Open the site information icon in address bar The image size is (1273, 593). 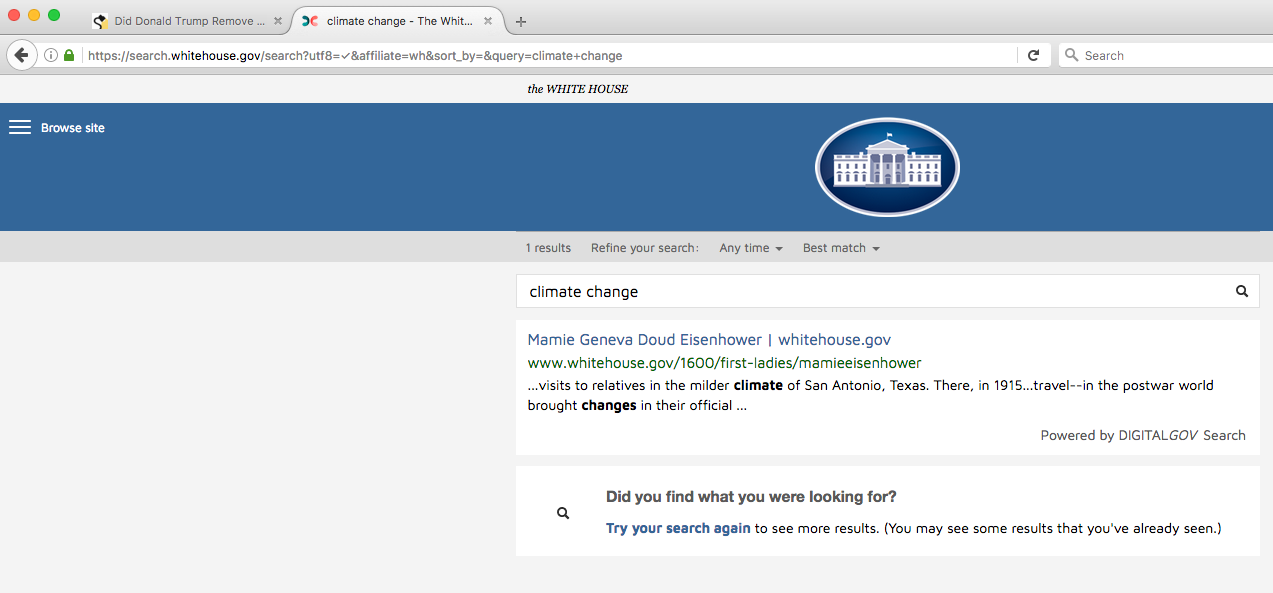click(50, 56)
